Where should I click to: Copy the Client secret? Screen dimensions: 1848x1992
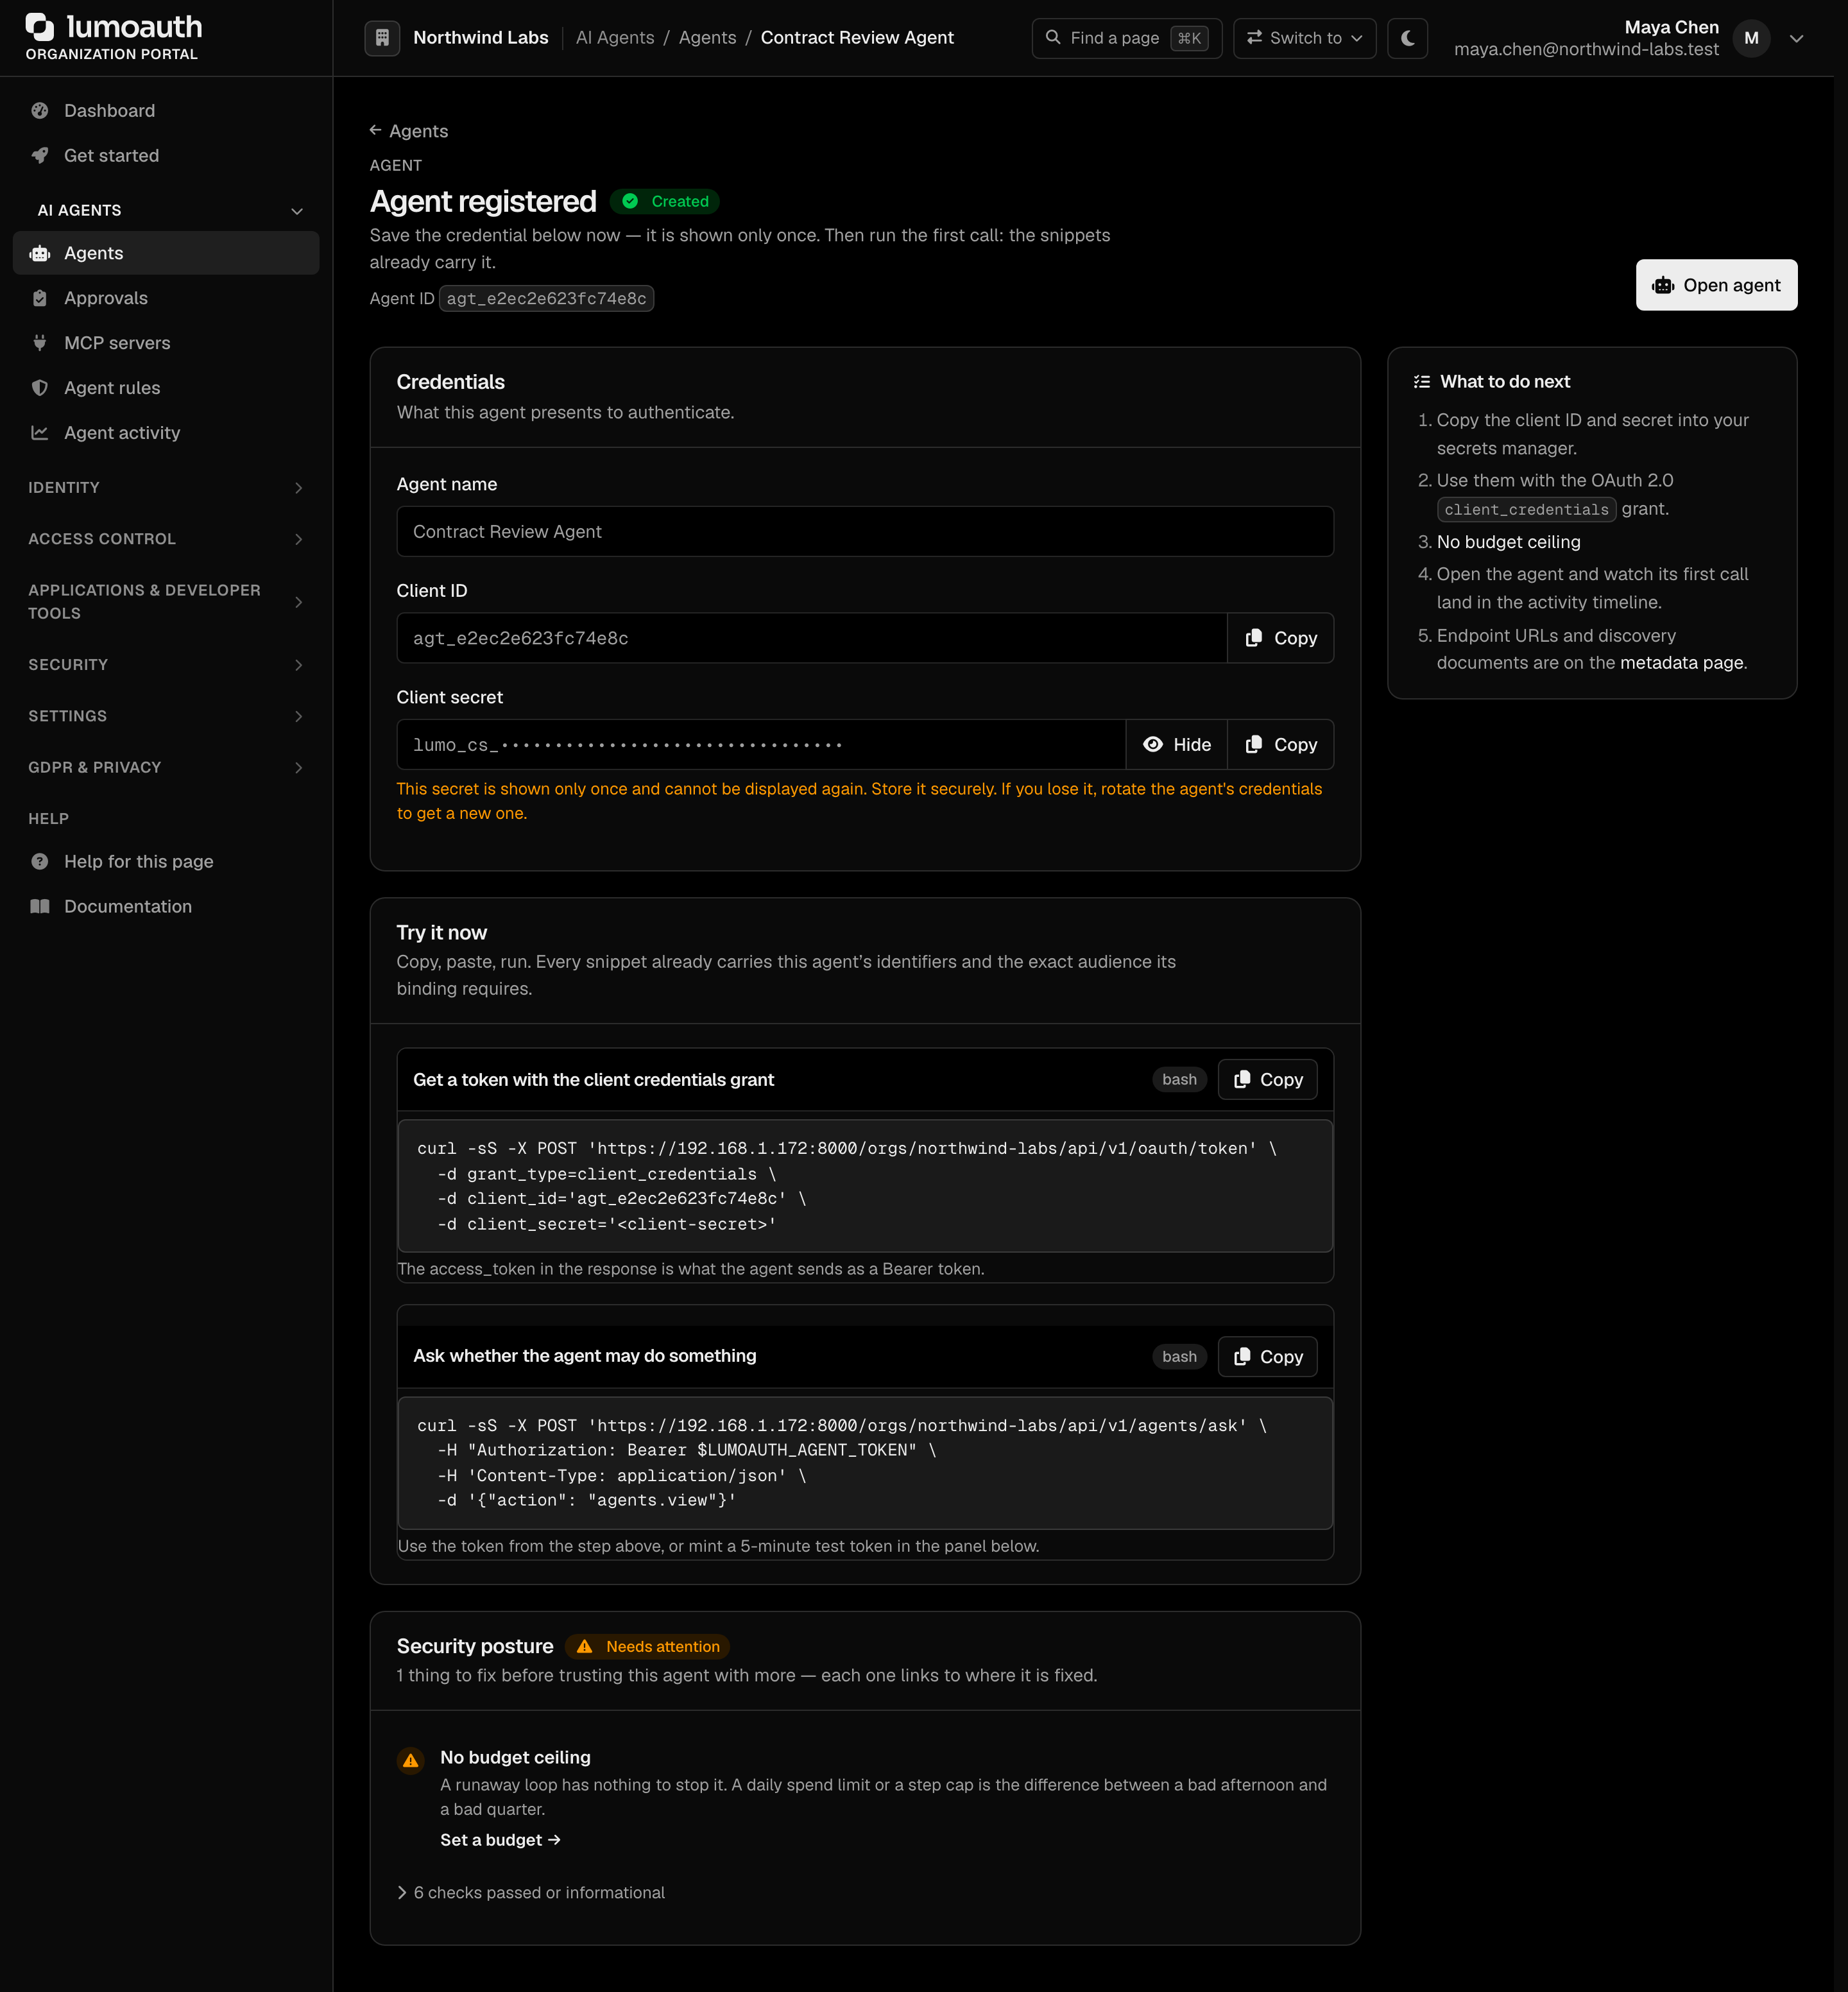[x=1280, y=745]
